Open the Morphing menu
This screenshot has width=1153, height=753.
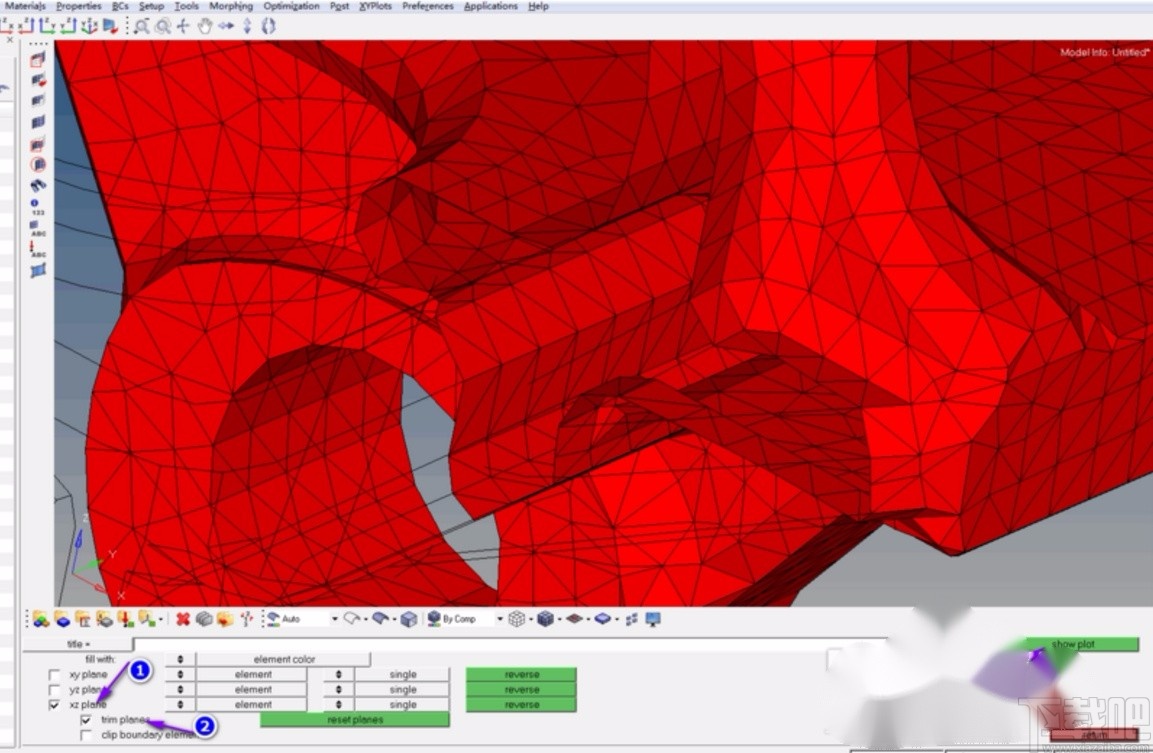click(230, 6)
